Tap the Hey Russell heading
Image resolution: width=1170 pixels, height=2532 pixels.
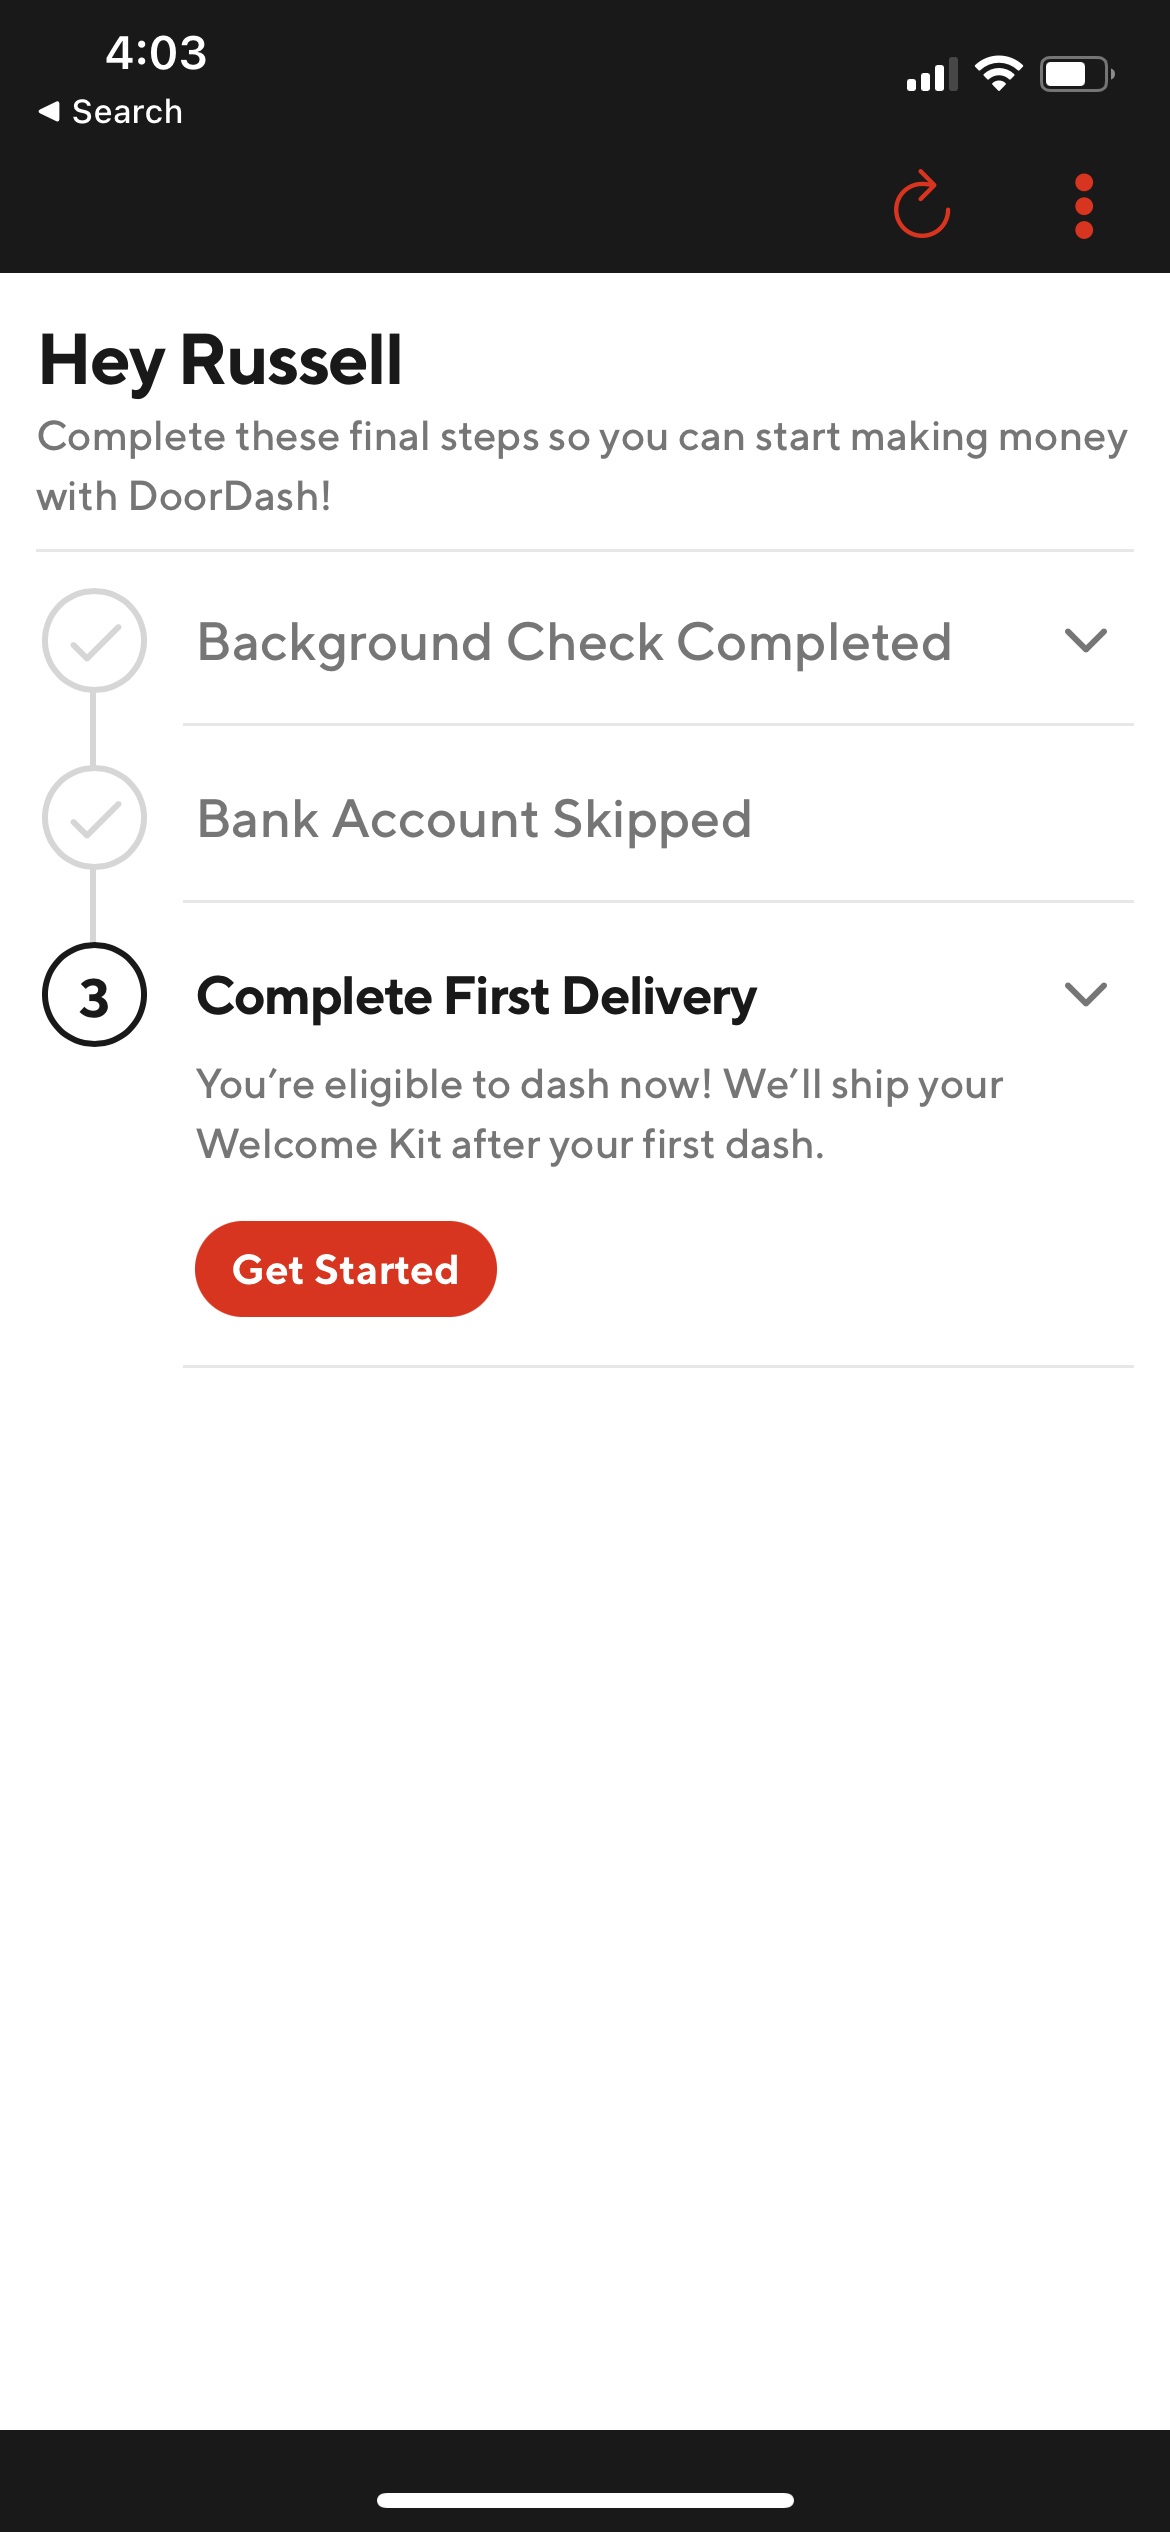coord(220,362)
